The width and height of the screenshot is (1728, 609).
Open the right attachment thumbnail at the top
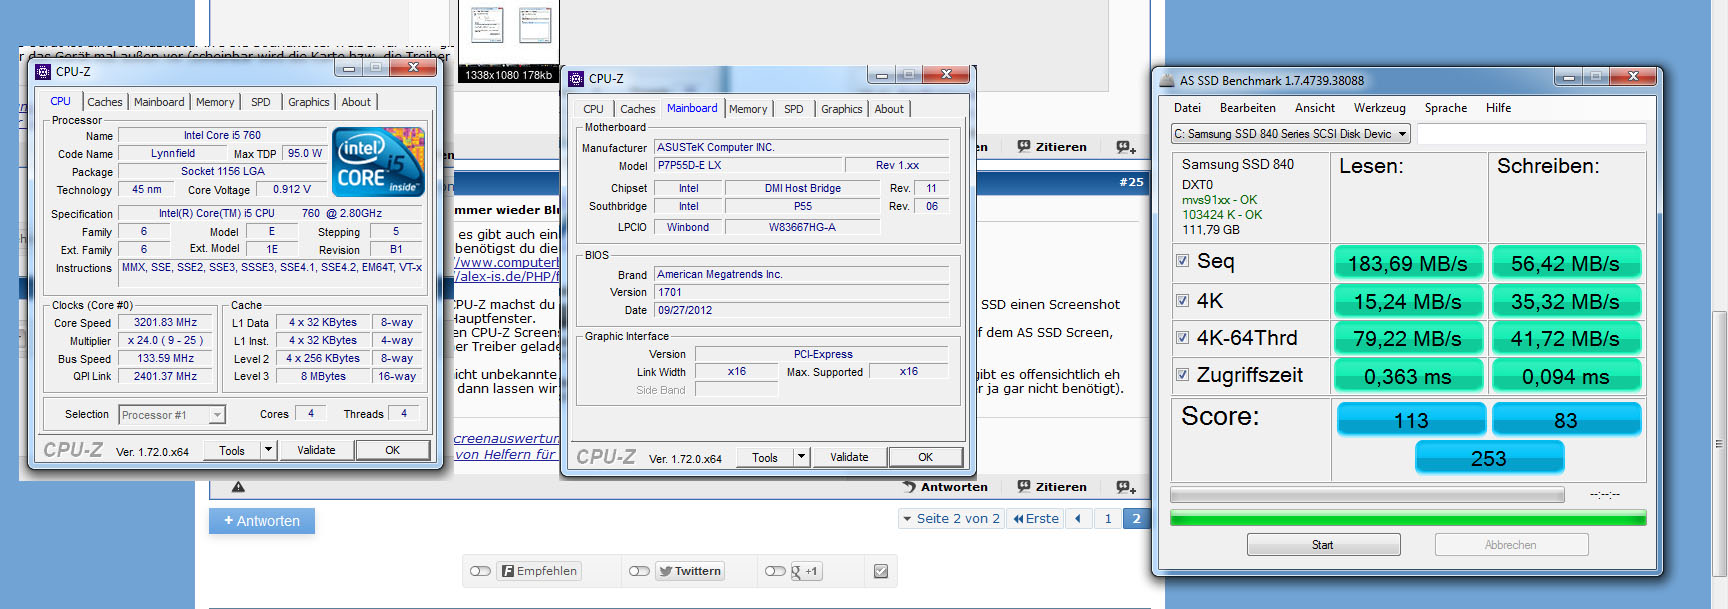point(535,24)
